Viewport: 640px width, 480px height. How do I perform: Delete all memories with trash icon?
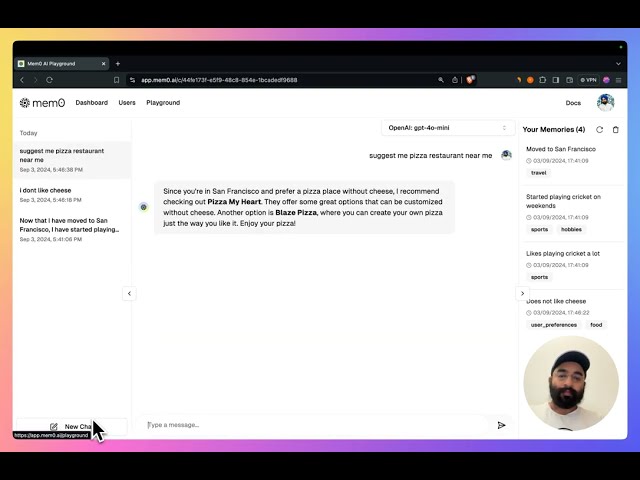tap(616, 129)
